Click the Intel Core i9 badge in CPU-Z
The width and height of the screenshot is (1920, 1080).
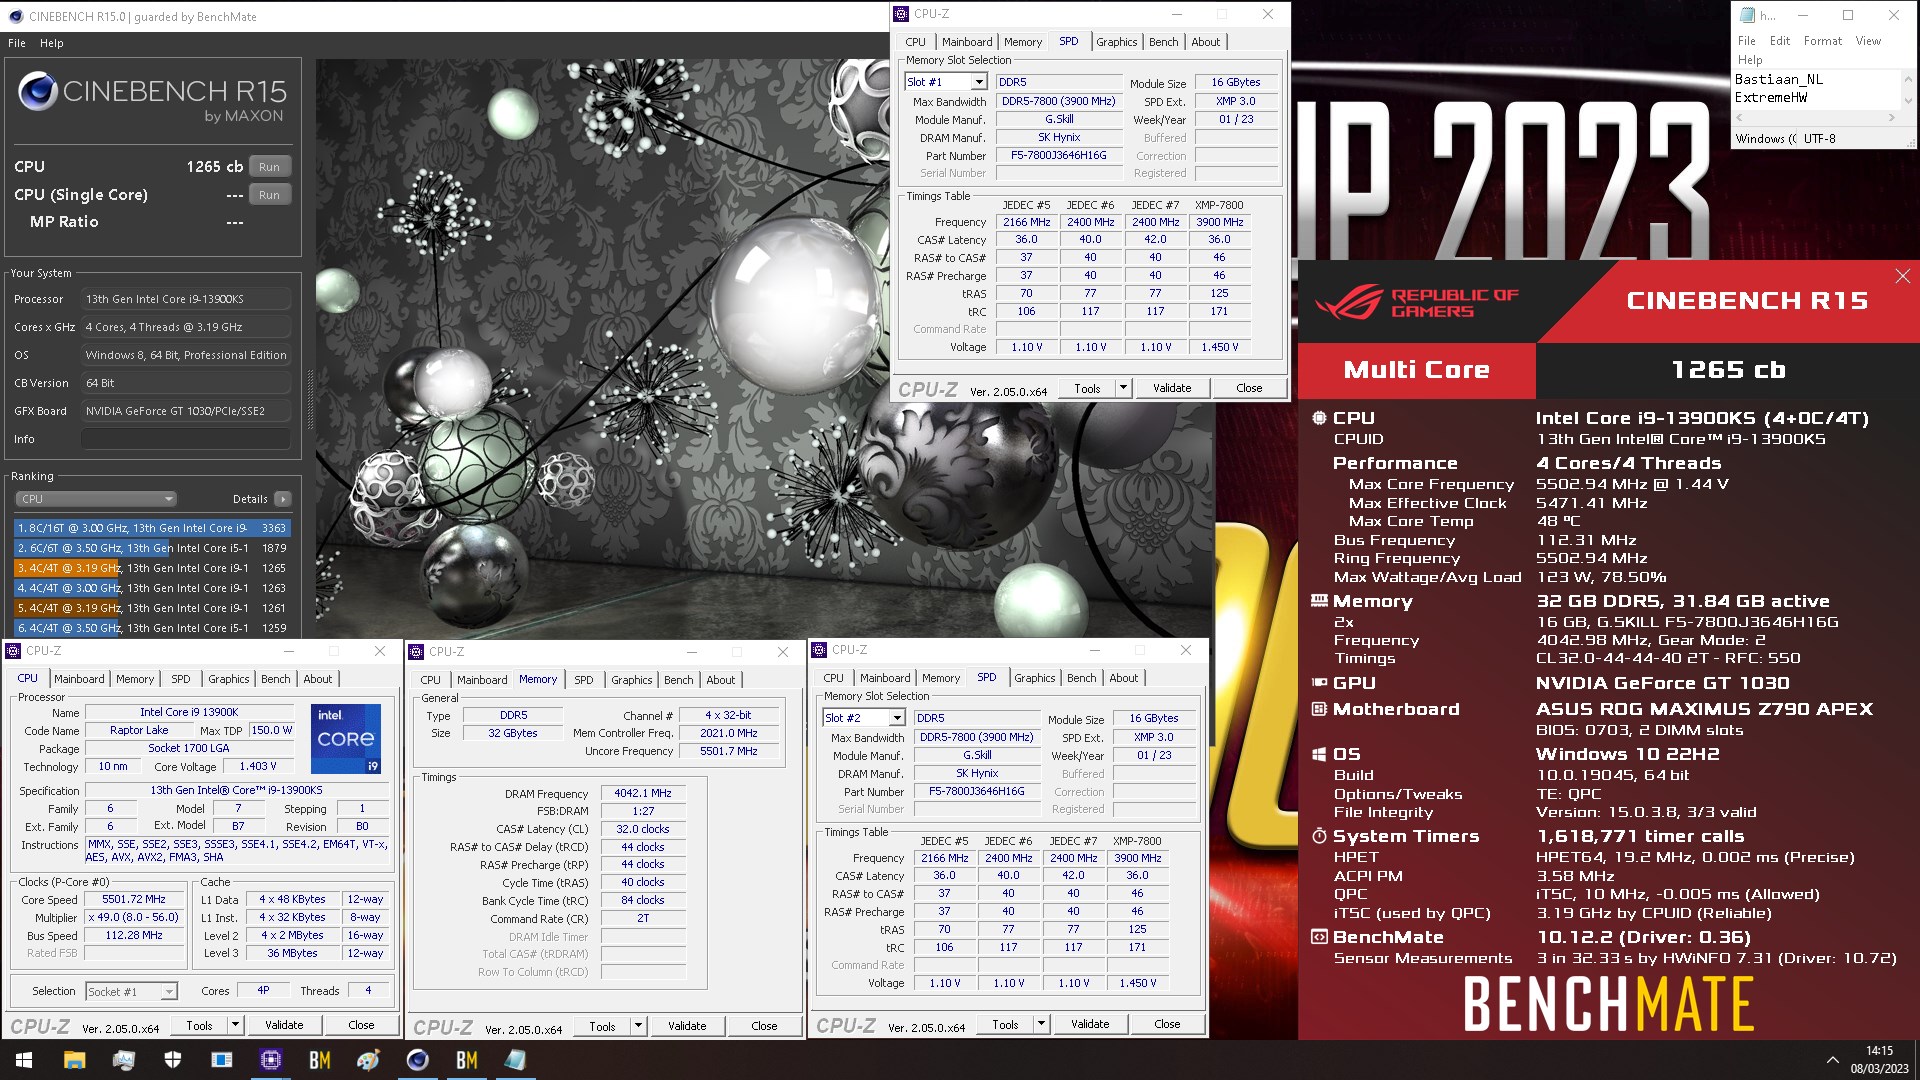click(346, 739)
